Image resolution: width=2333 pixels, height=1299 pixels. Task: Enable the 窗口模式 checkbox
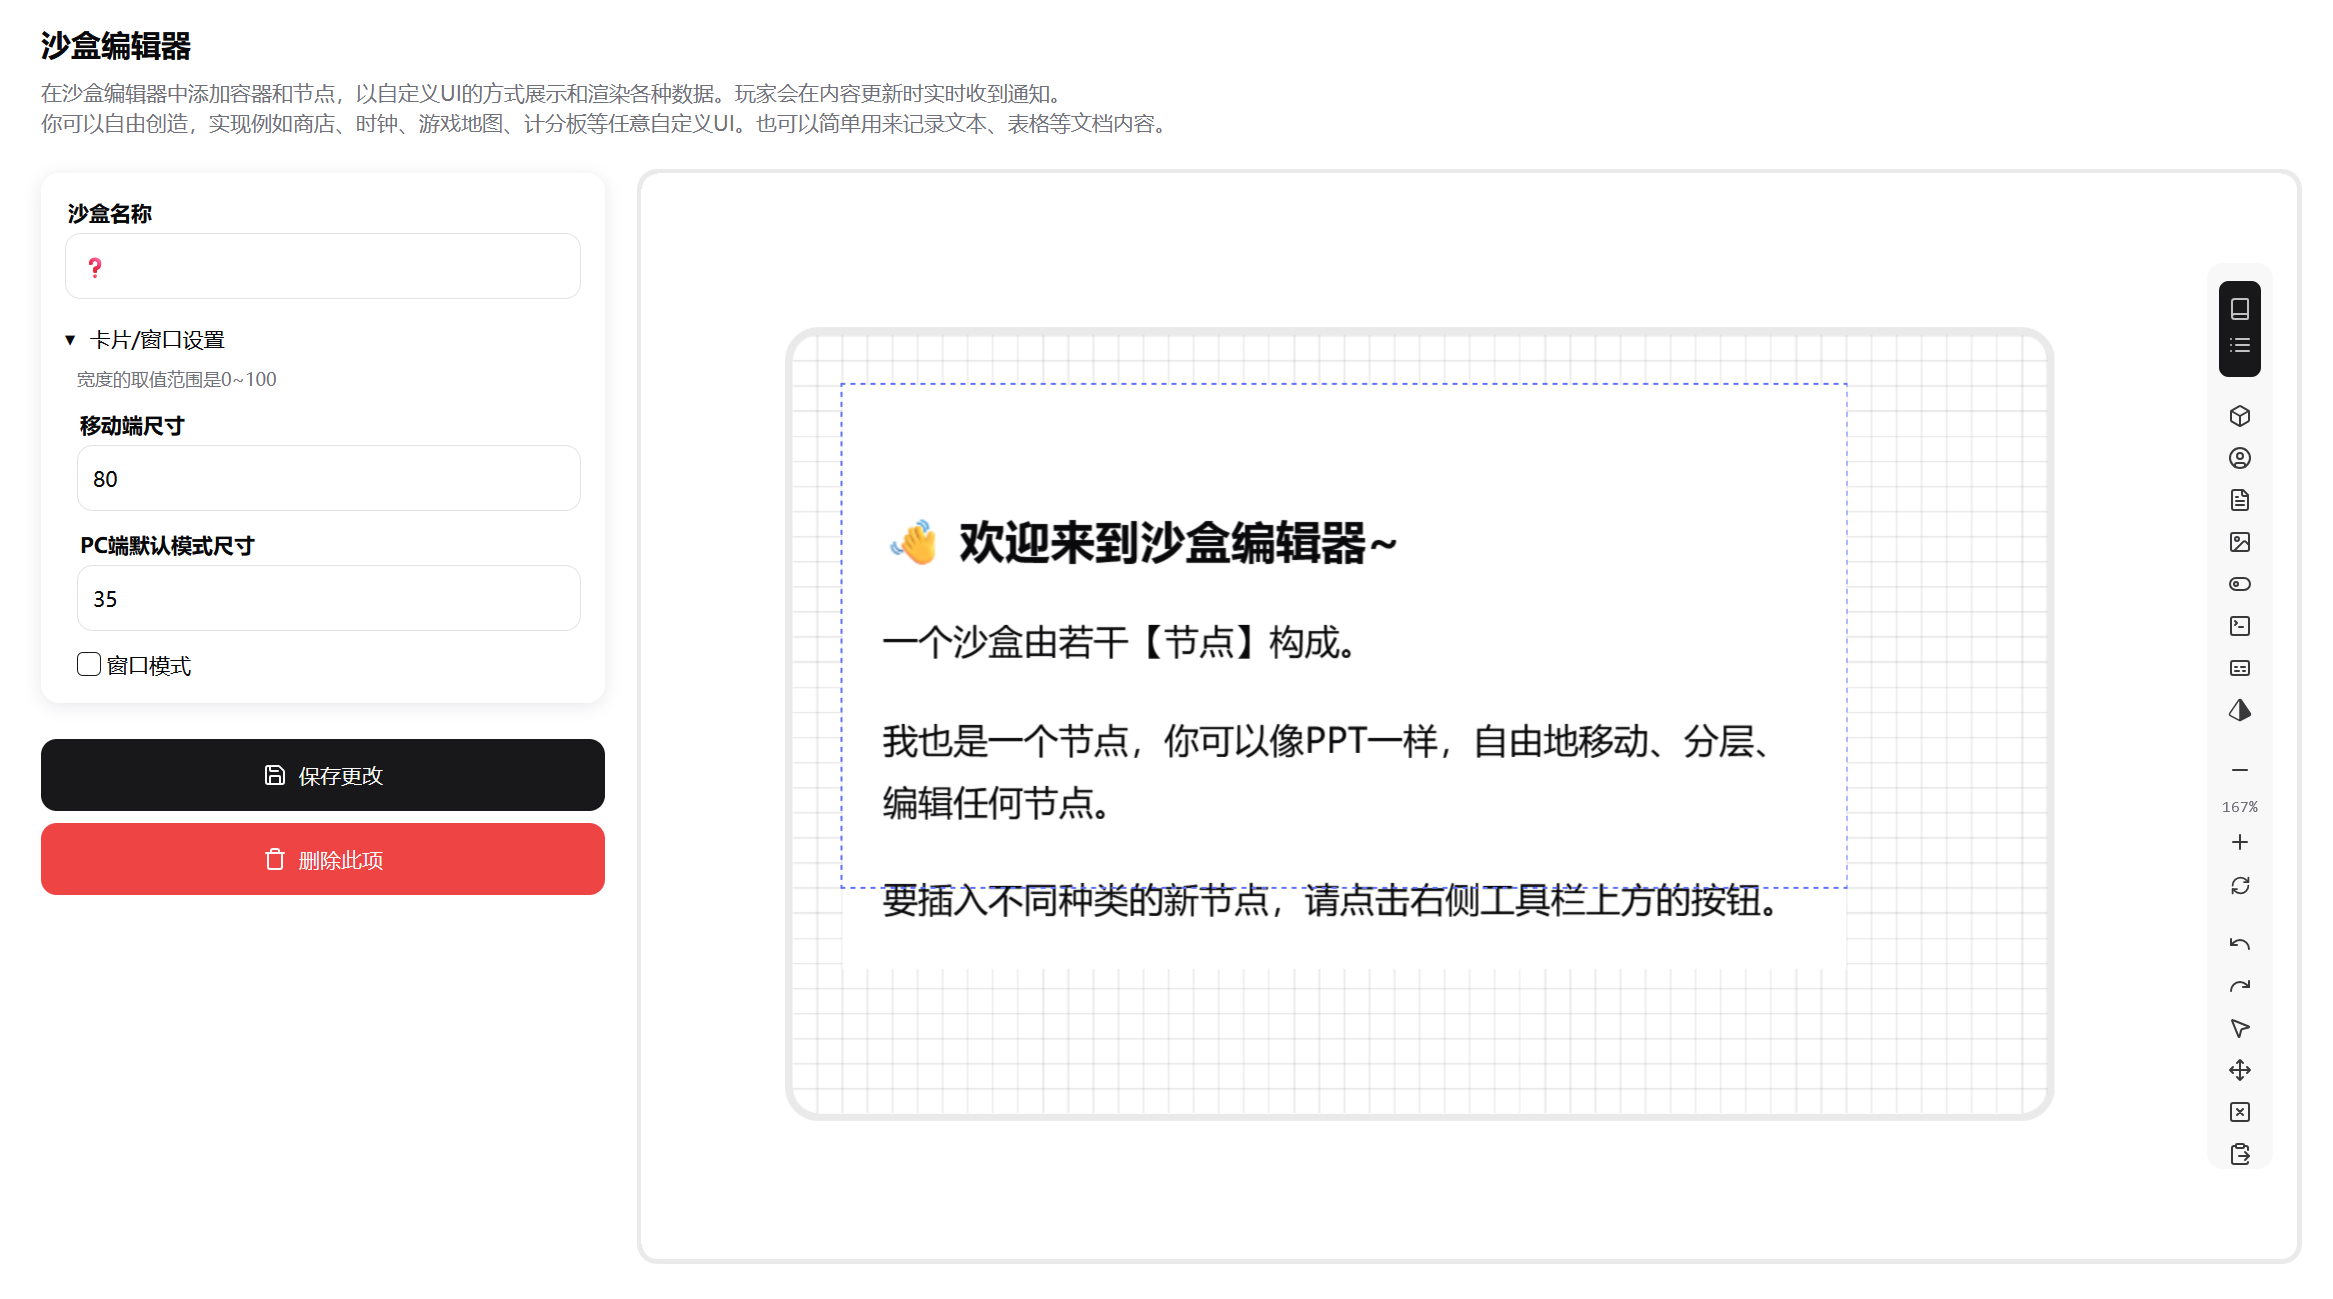click(89, 664)
